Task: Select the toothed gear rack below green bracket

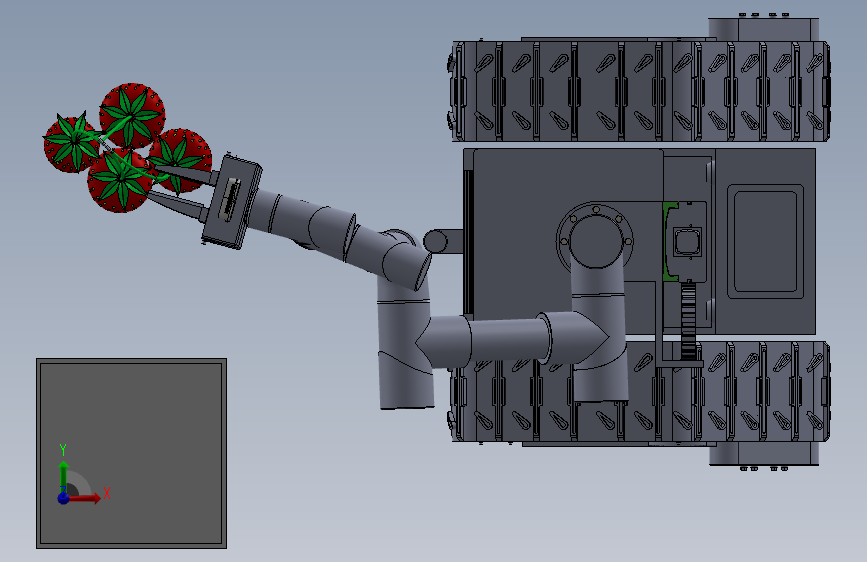Action: click(688, 322)
